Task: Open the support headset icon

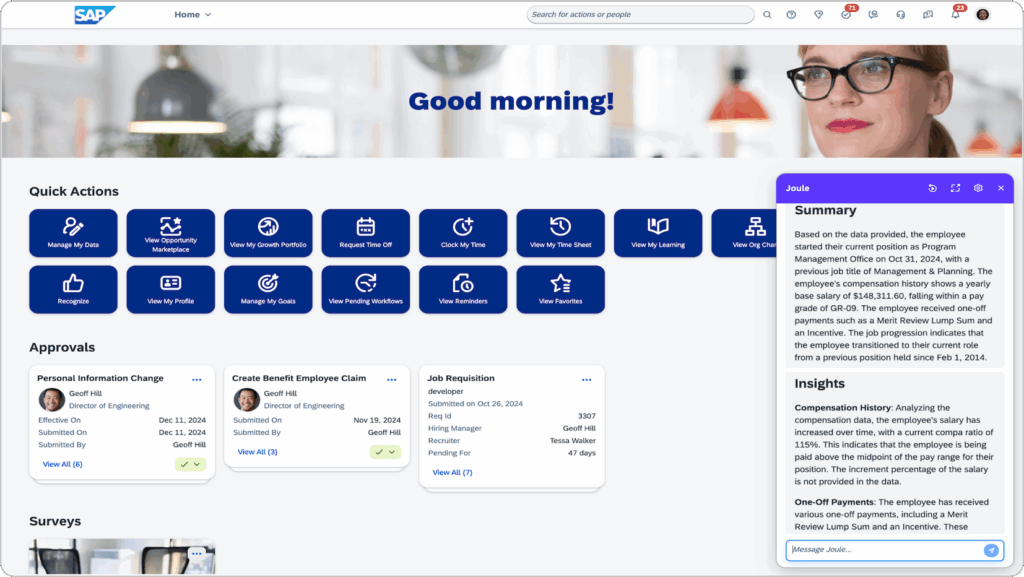Action: click(x=901, y=14)
